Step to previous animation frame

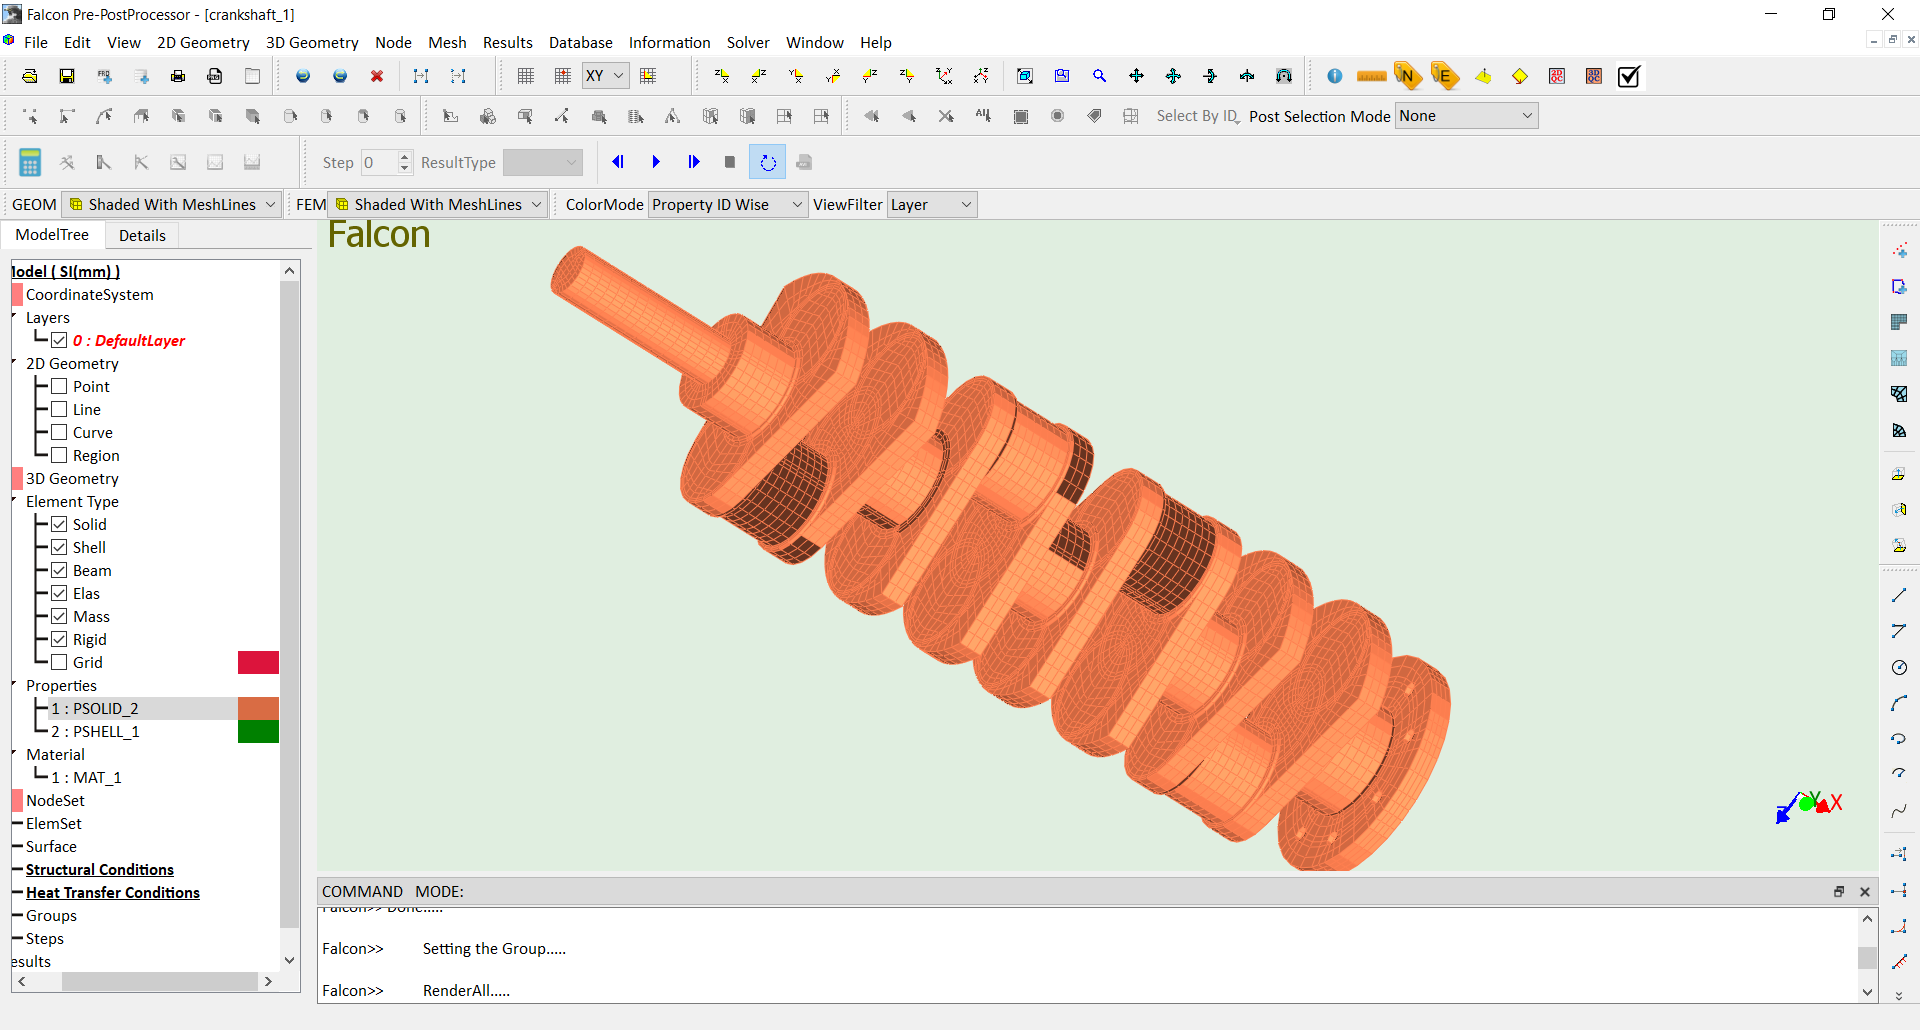tap(618, 162)
